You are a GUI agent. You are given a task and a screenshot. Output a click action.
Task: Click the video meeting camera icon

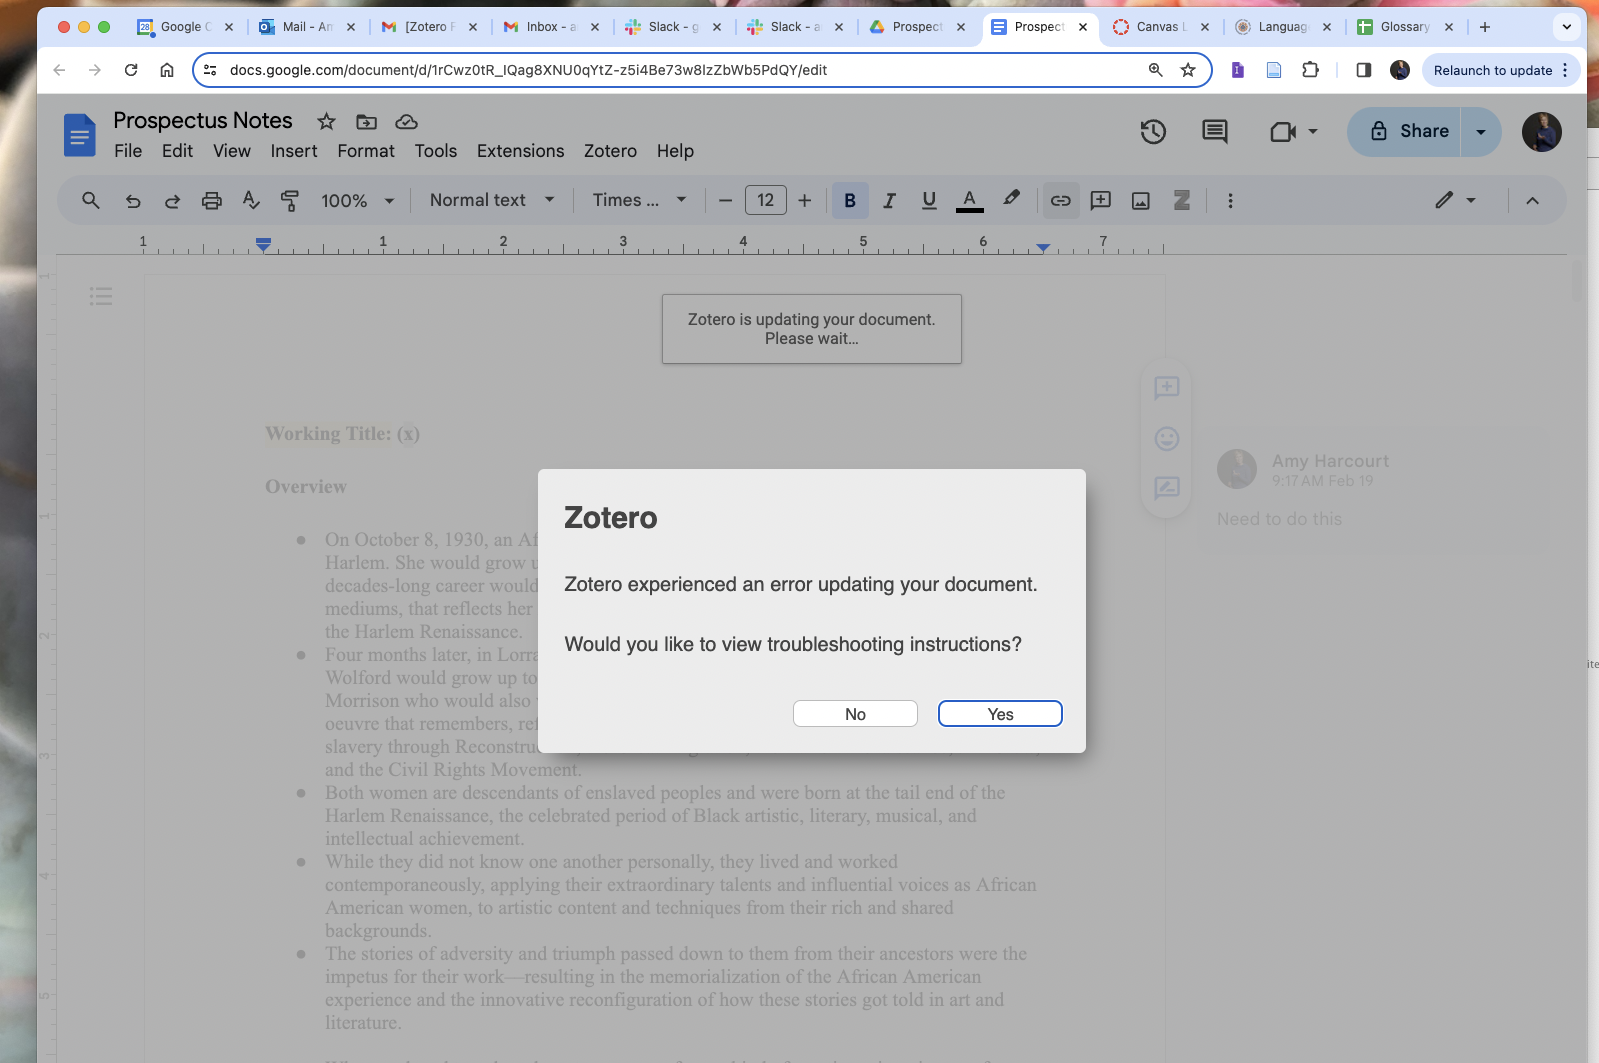tap(1282, 131)
